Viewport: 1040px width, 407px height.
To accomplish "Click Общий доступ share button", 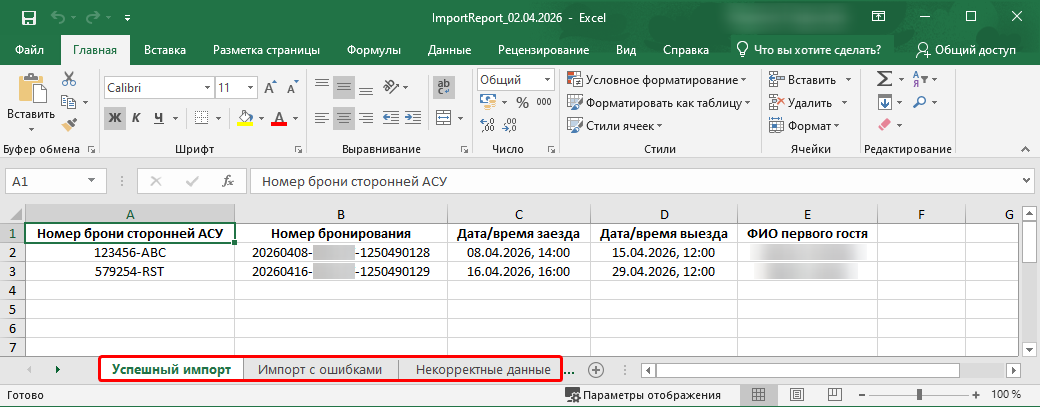I will (966, 50).
